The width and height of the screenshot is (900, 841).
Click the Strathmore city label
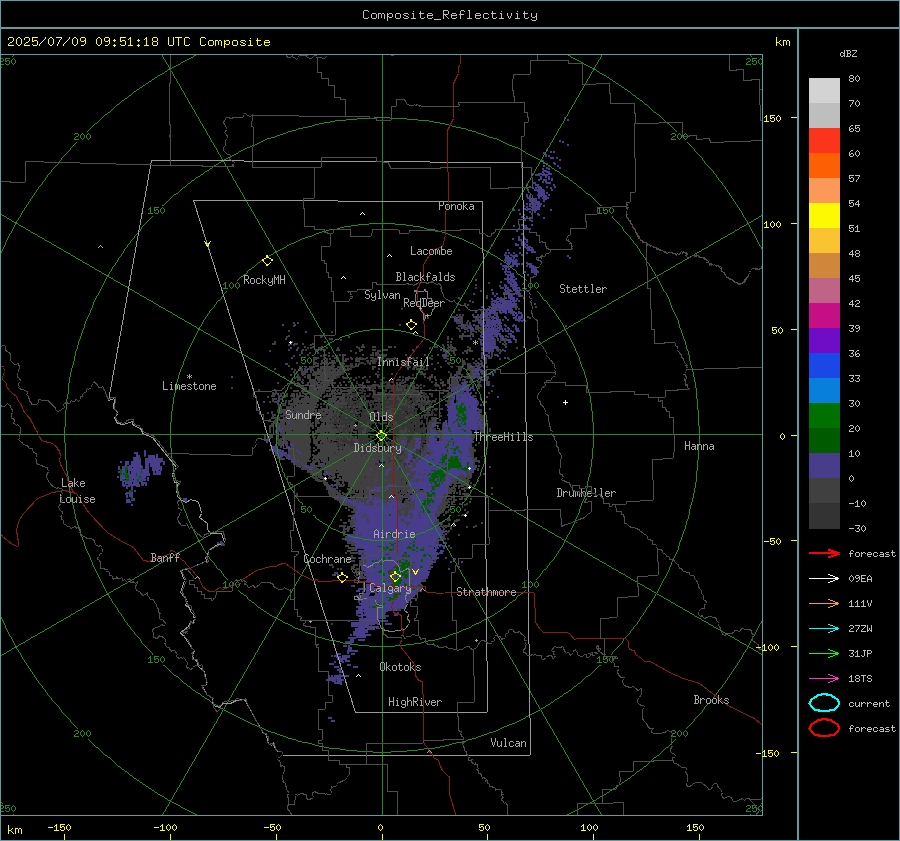pos(486,592)
